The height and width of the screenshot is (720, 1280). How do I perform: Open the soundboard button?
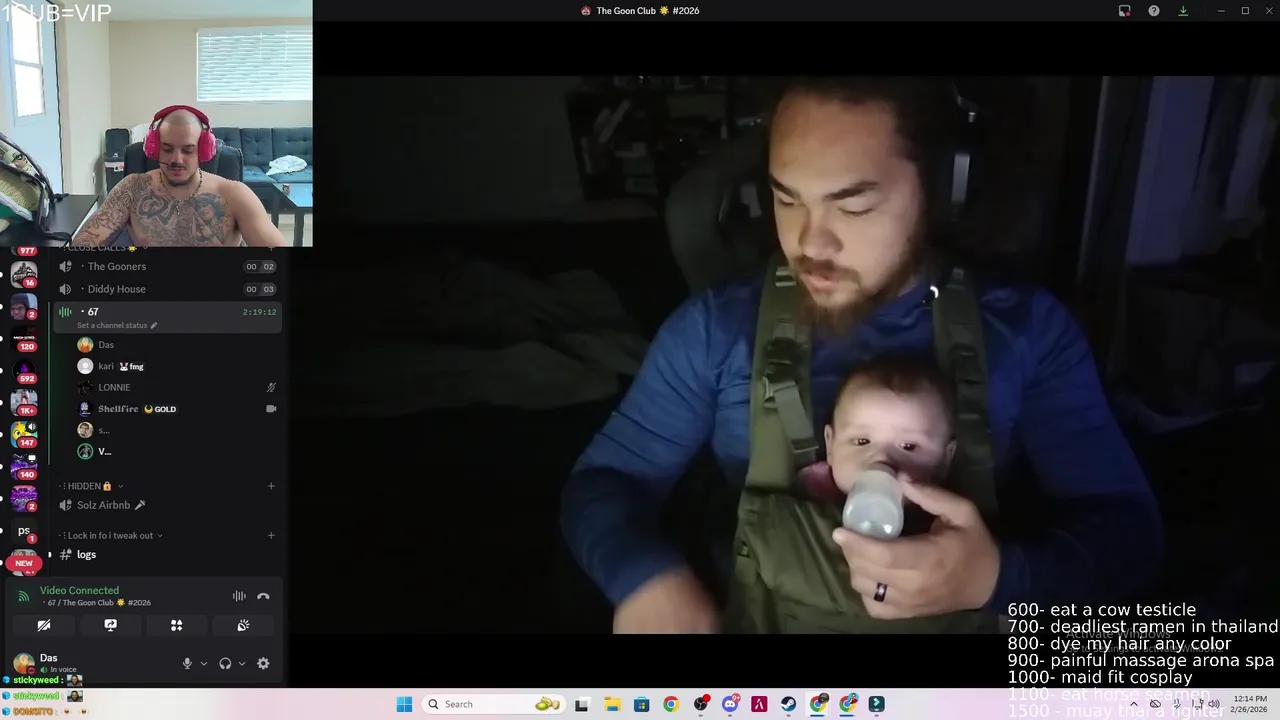tap(243, 625)
